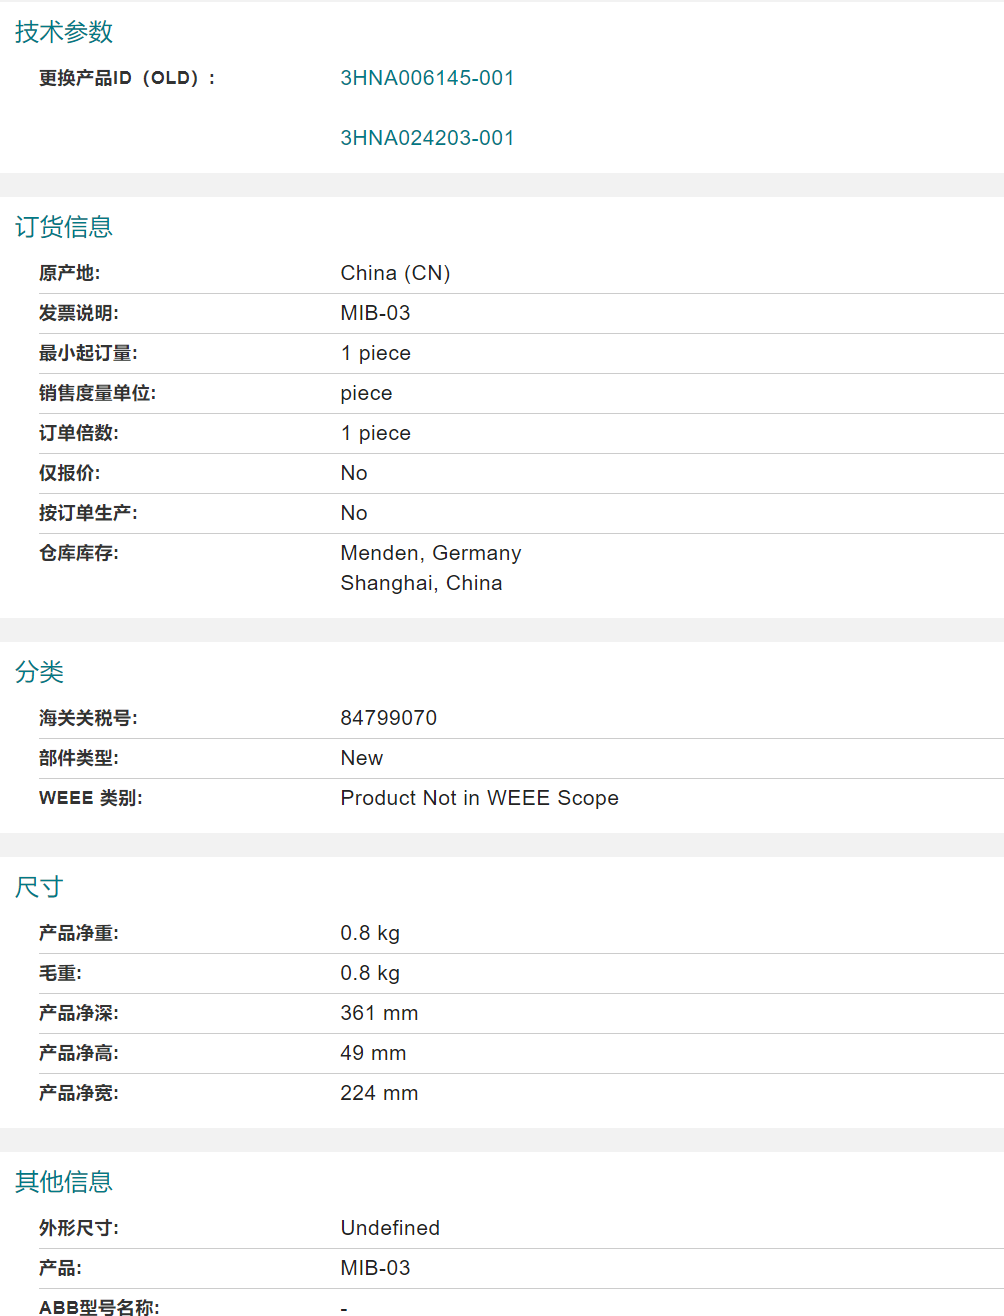Click the Shanghai, China warehouse entry
The width and height of the screenshot is (1004, 1316).
point(421,583)
